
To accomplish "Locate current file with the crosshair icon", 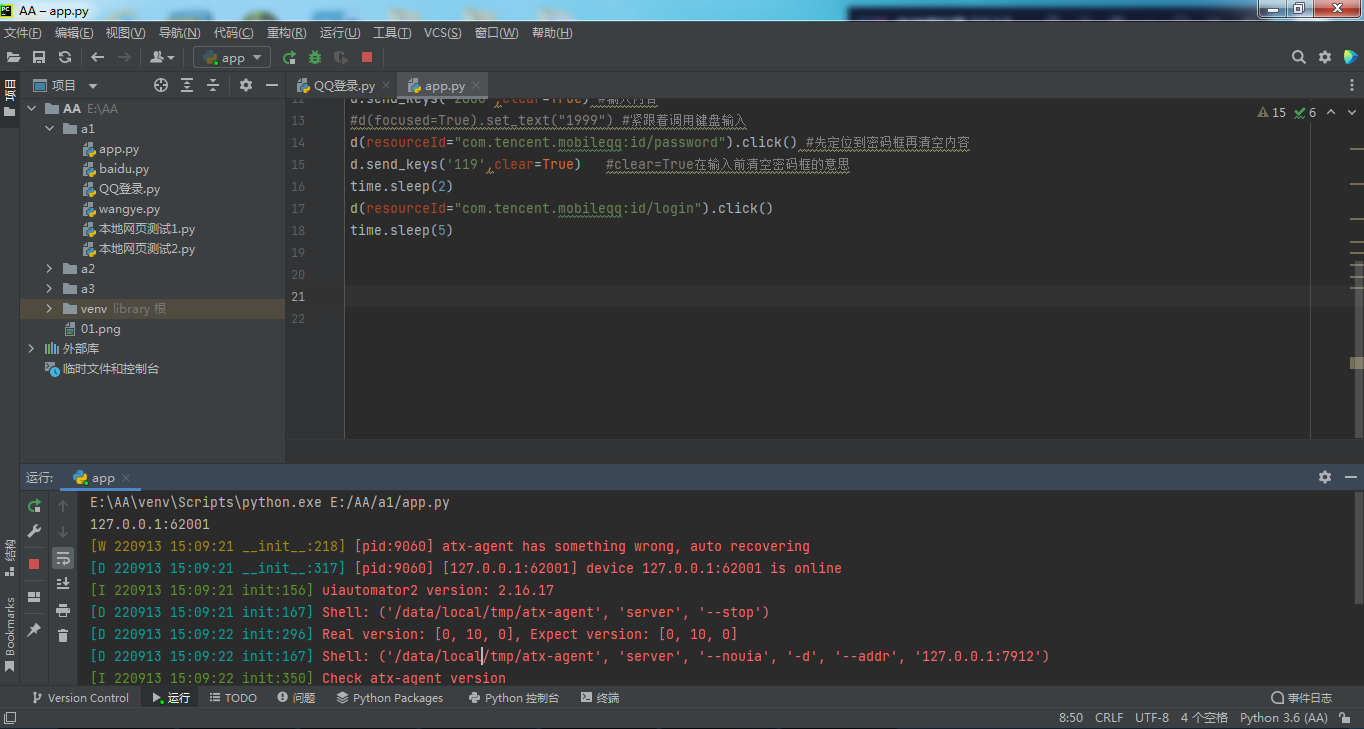I will point(160,85).
